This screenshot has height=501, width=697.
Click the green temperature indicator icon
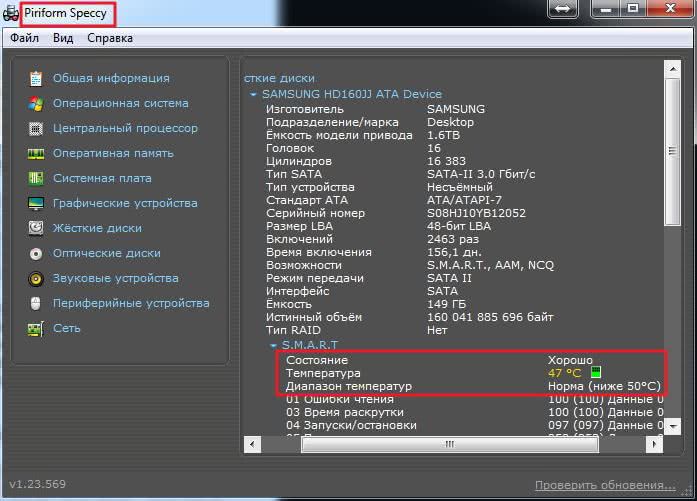(x=596, y=372)
